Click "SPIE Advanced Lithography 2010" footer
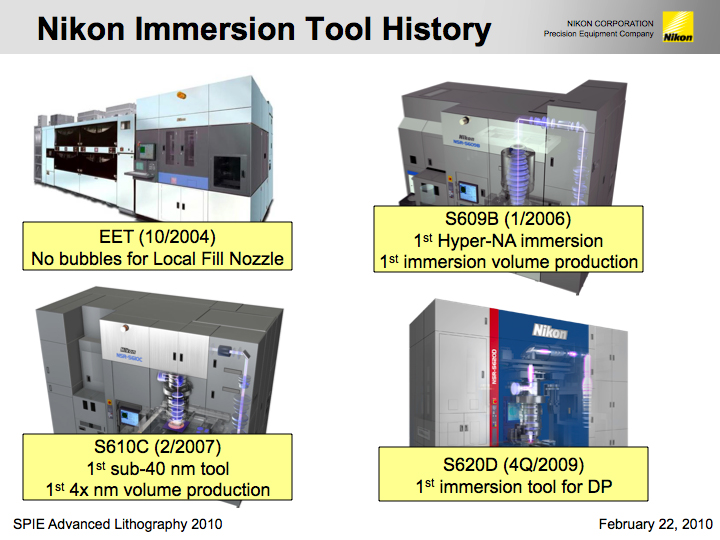Image resolution: width=720 pixels, height=540 pixels. tap(118, 524)
